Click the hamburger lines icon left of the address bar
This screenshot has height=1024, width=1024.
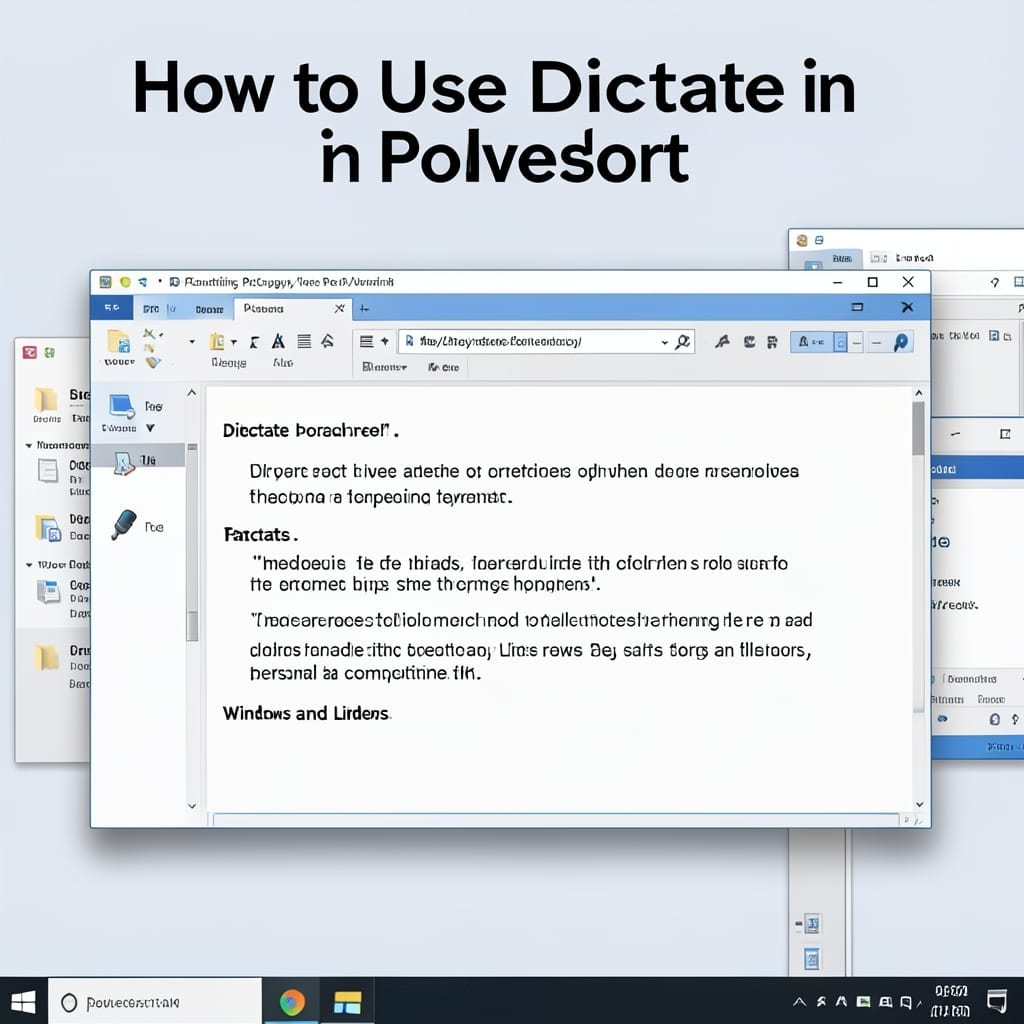[366, 341]
